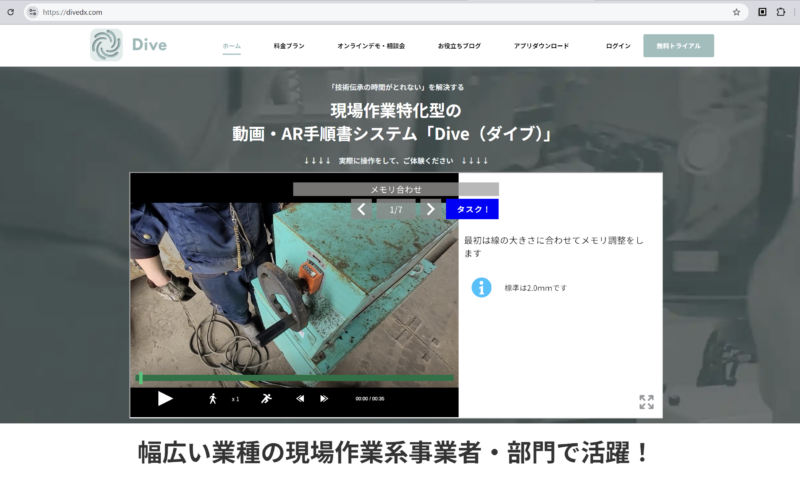Click the divedx.com address bar

click(386, 12)
